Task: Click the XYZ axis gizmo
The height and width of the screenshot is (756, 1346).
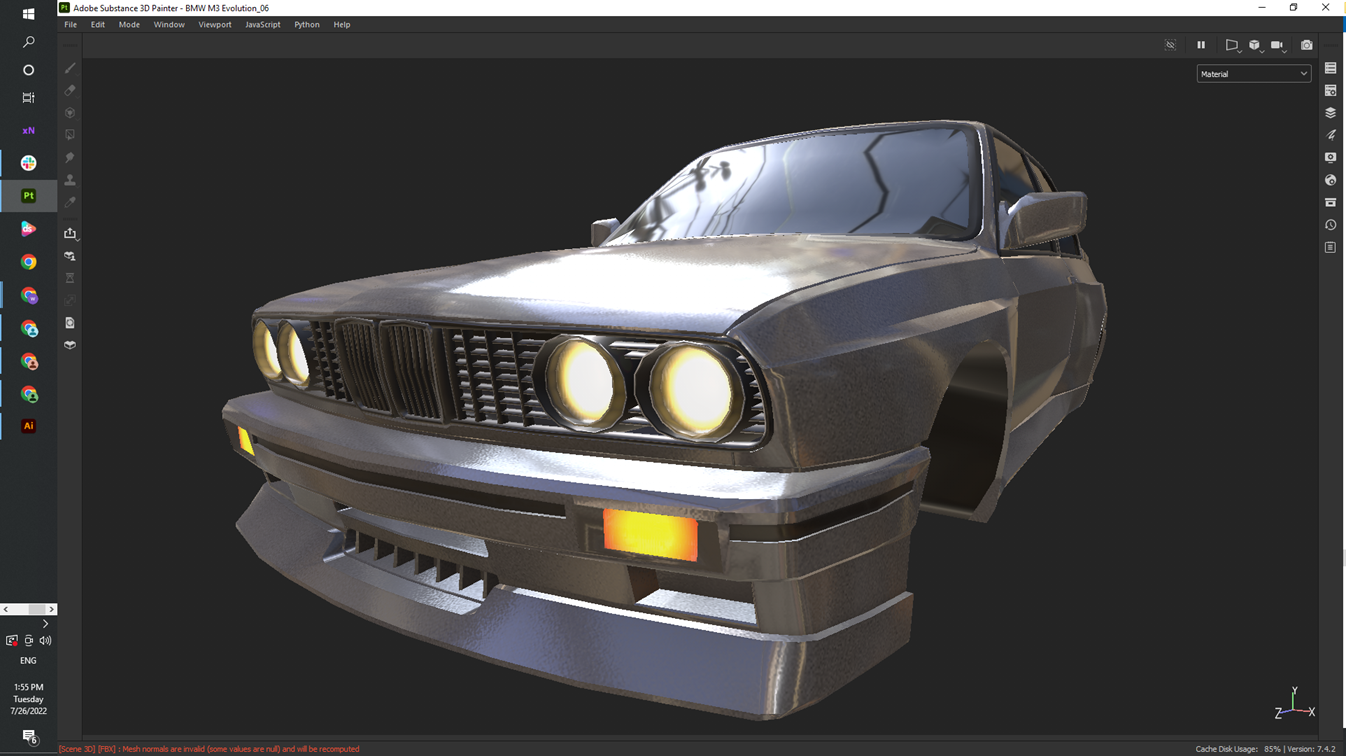Action: (x=1294, y=704)
